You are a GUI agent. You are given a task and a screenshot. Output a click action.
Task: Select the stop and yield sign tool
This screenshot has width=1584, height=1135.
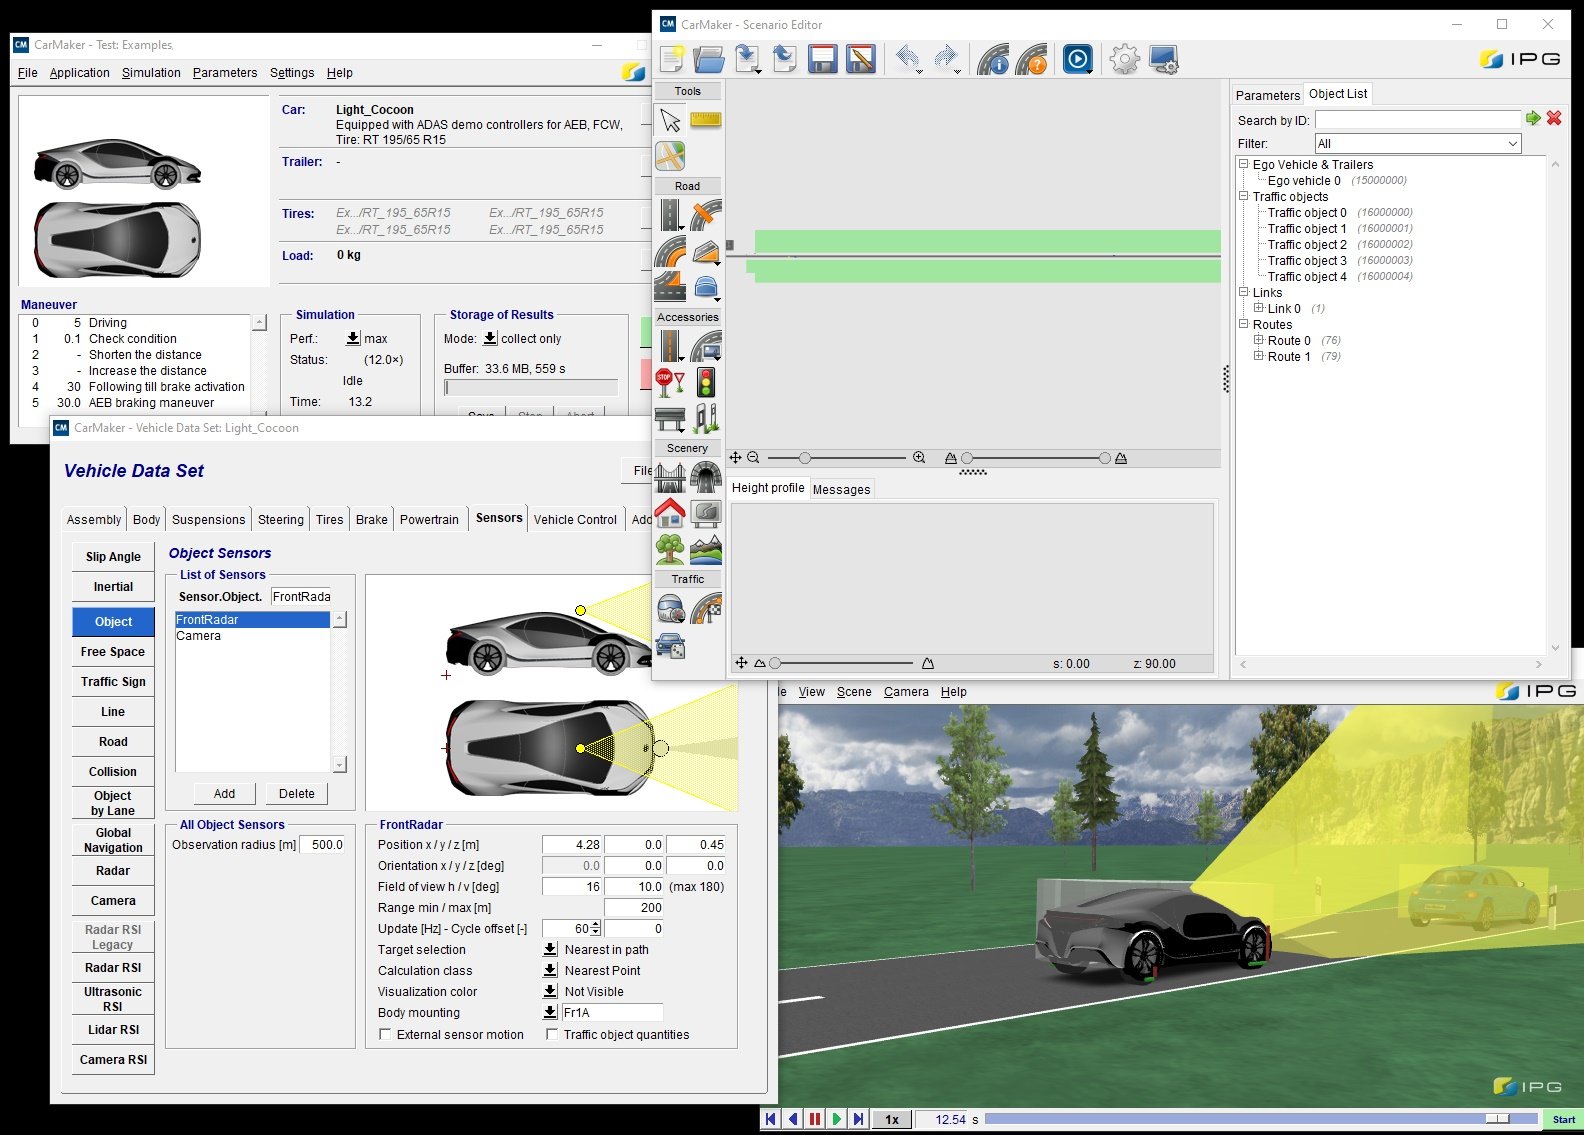point(670,382)
